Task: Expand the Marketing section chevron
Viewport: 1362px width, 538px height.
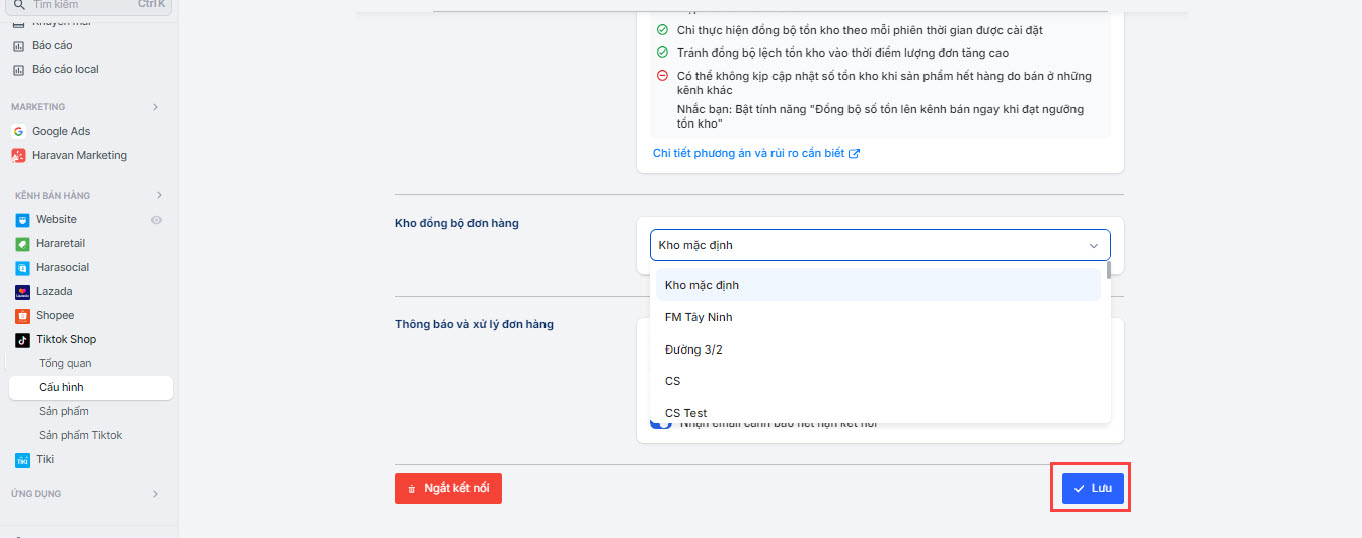Action: point(155,107)
